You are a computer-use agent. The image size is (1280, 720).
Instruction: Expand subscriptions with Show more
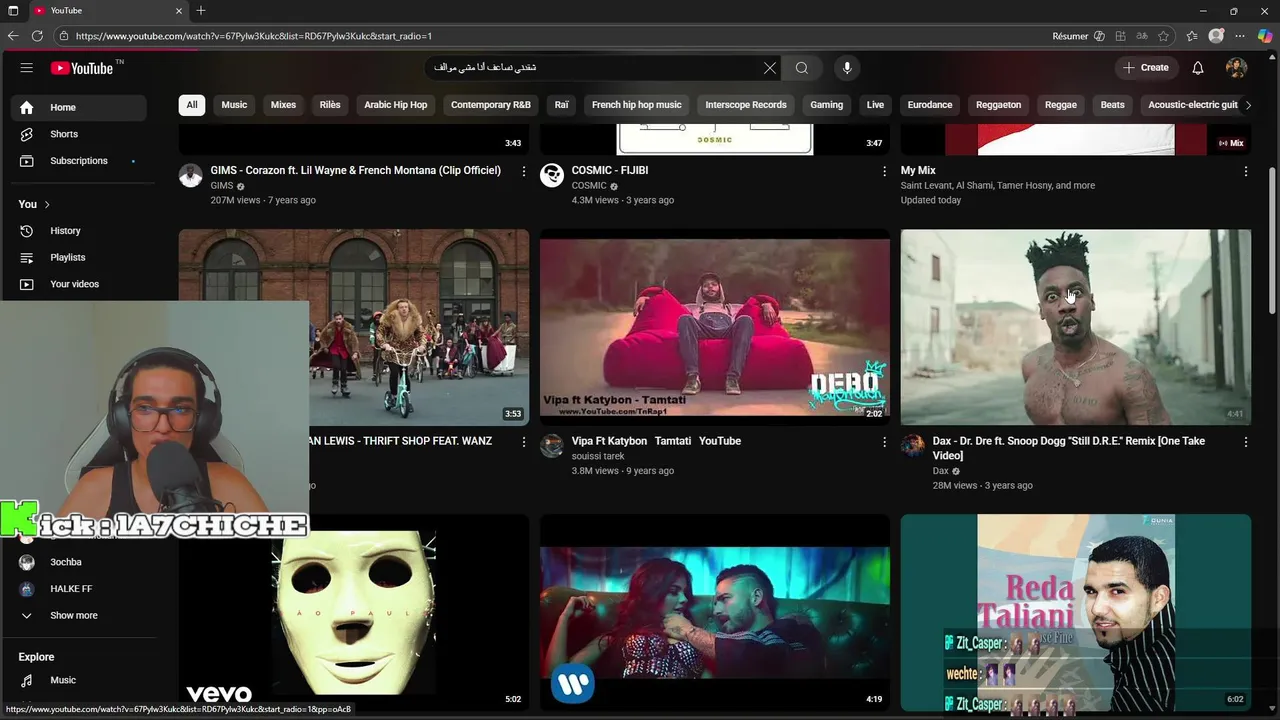78,616
